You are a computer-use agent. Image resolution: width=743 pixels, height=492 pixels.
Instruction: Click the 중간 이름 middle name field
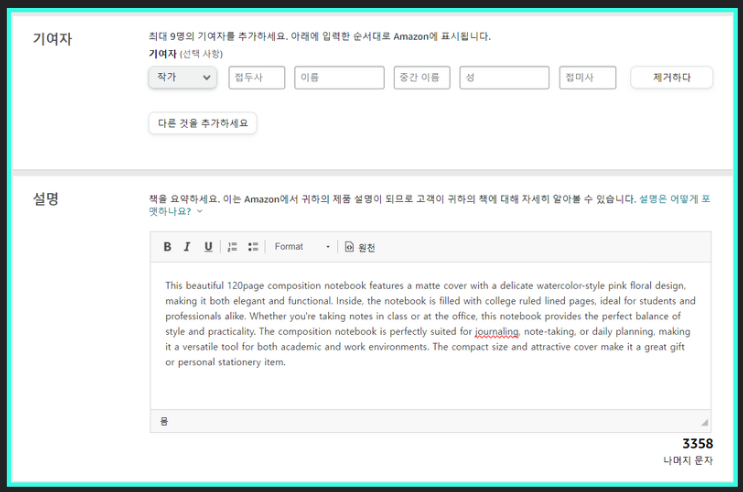tap(422, 77)
